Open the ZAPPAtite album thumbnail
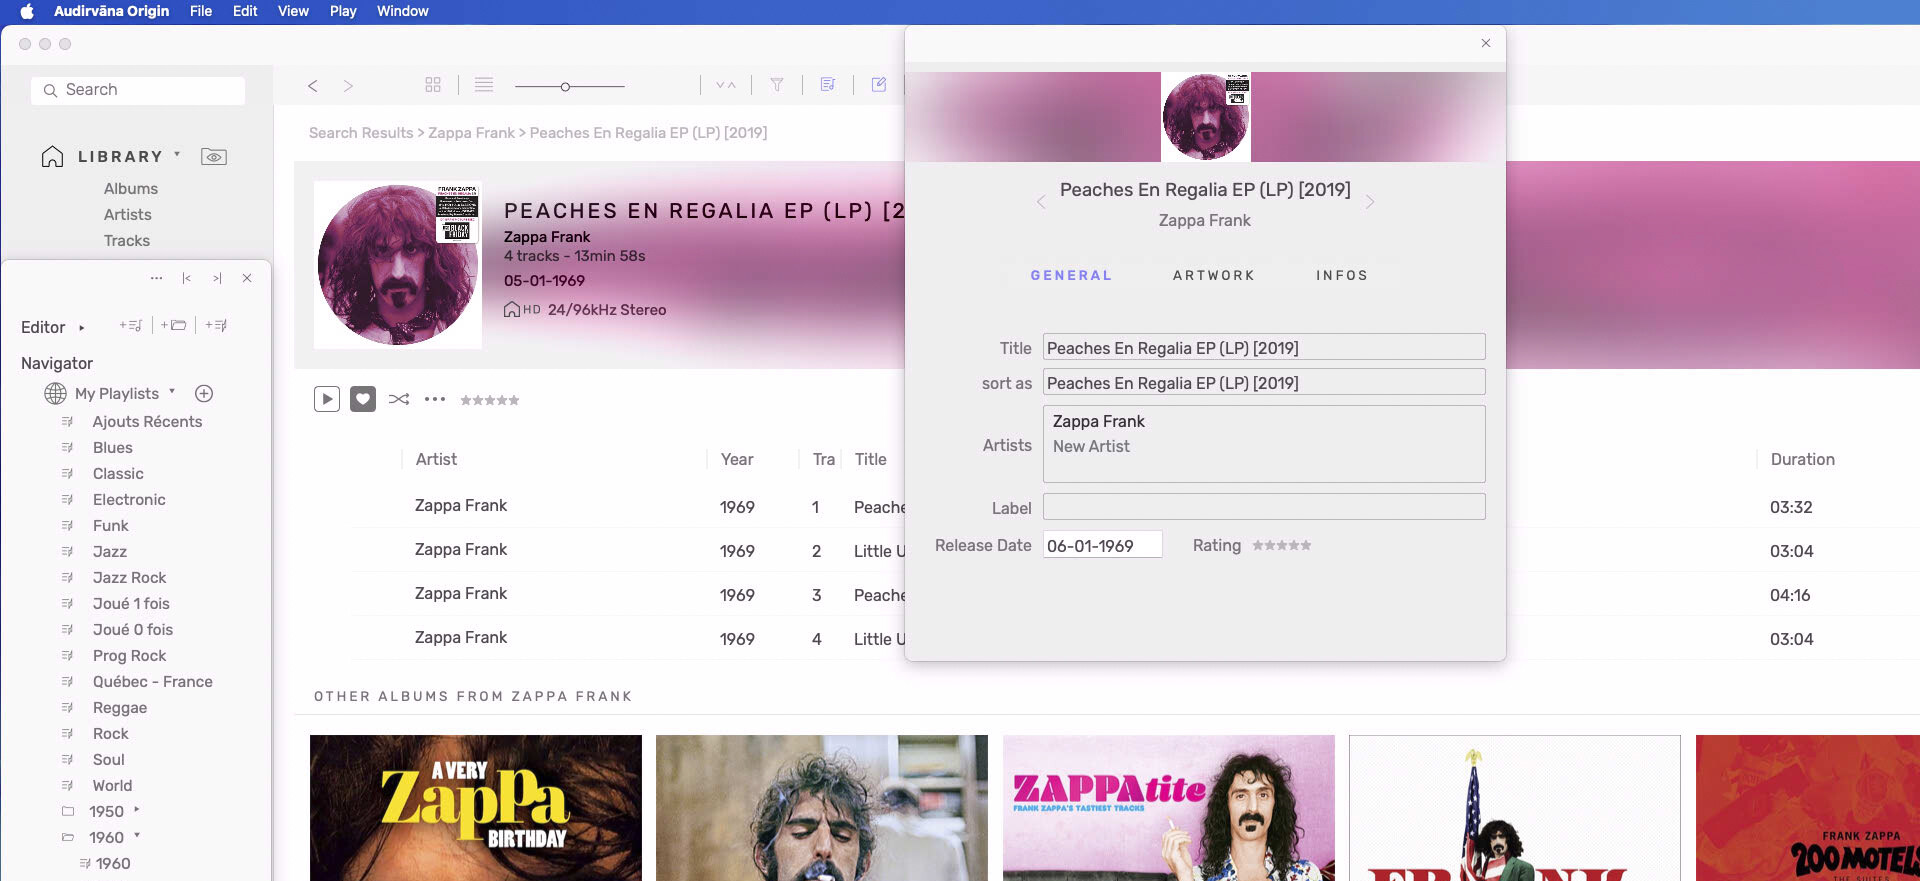 pyautogui.click(x=1169, y=808)
